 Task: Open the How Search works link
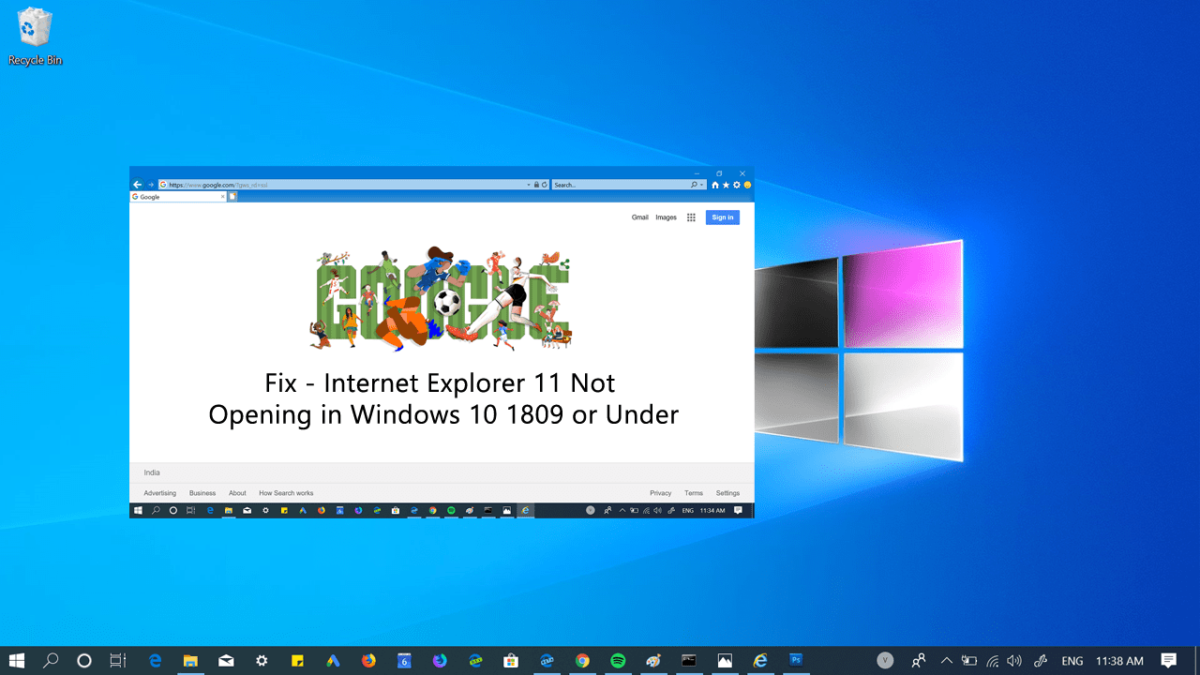point(286,492)
